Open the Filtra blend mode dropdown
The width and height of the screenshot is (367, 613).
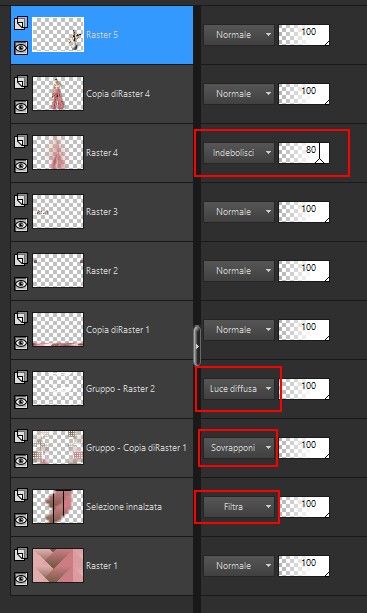[239, 507]
